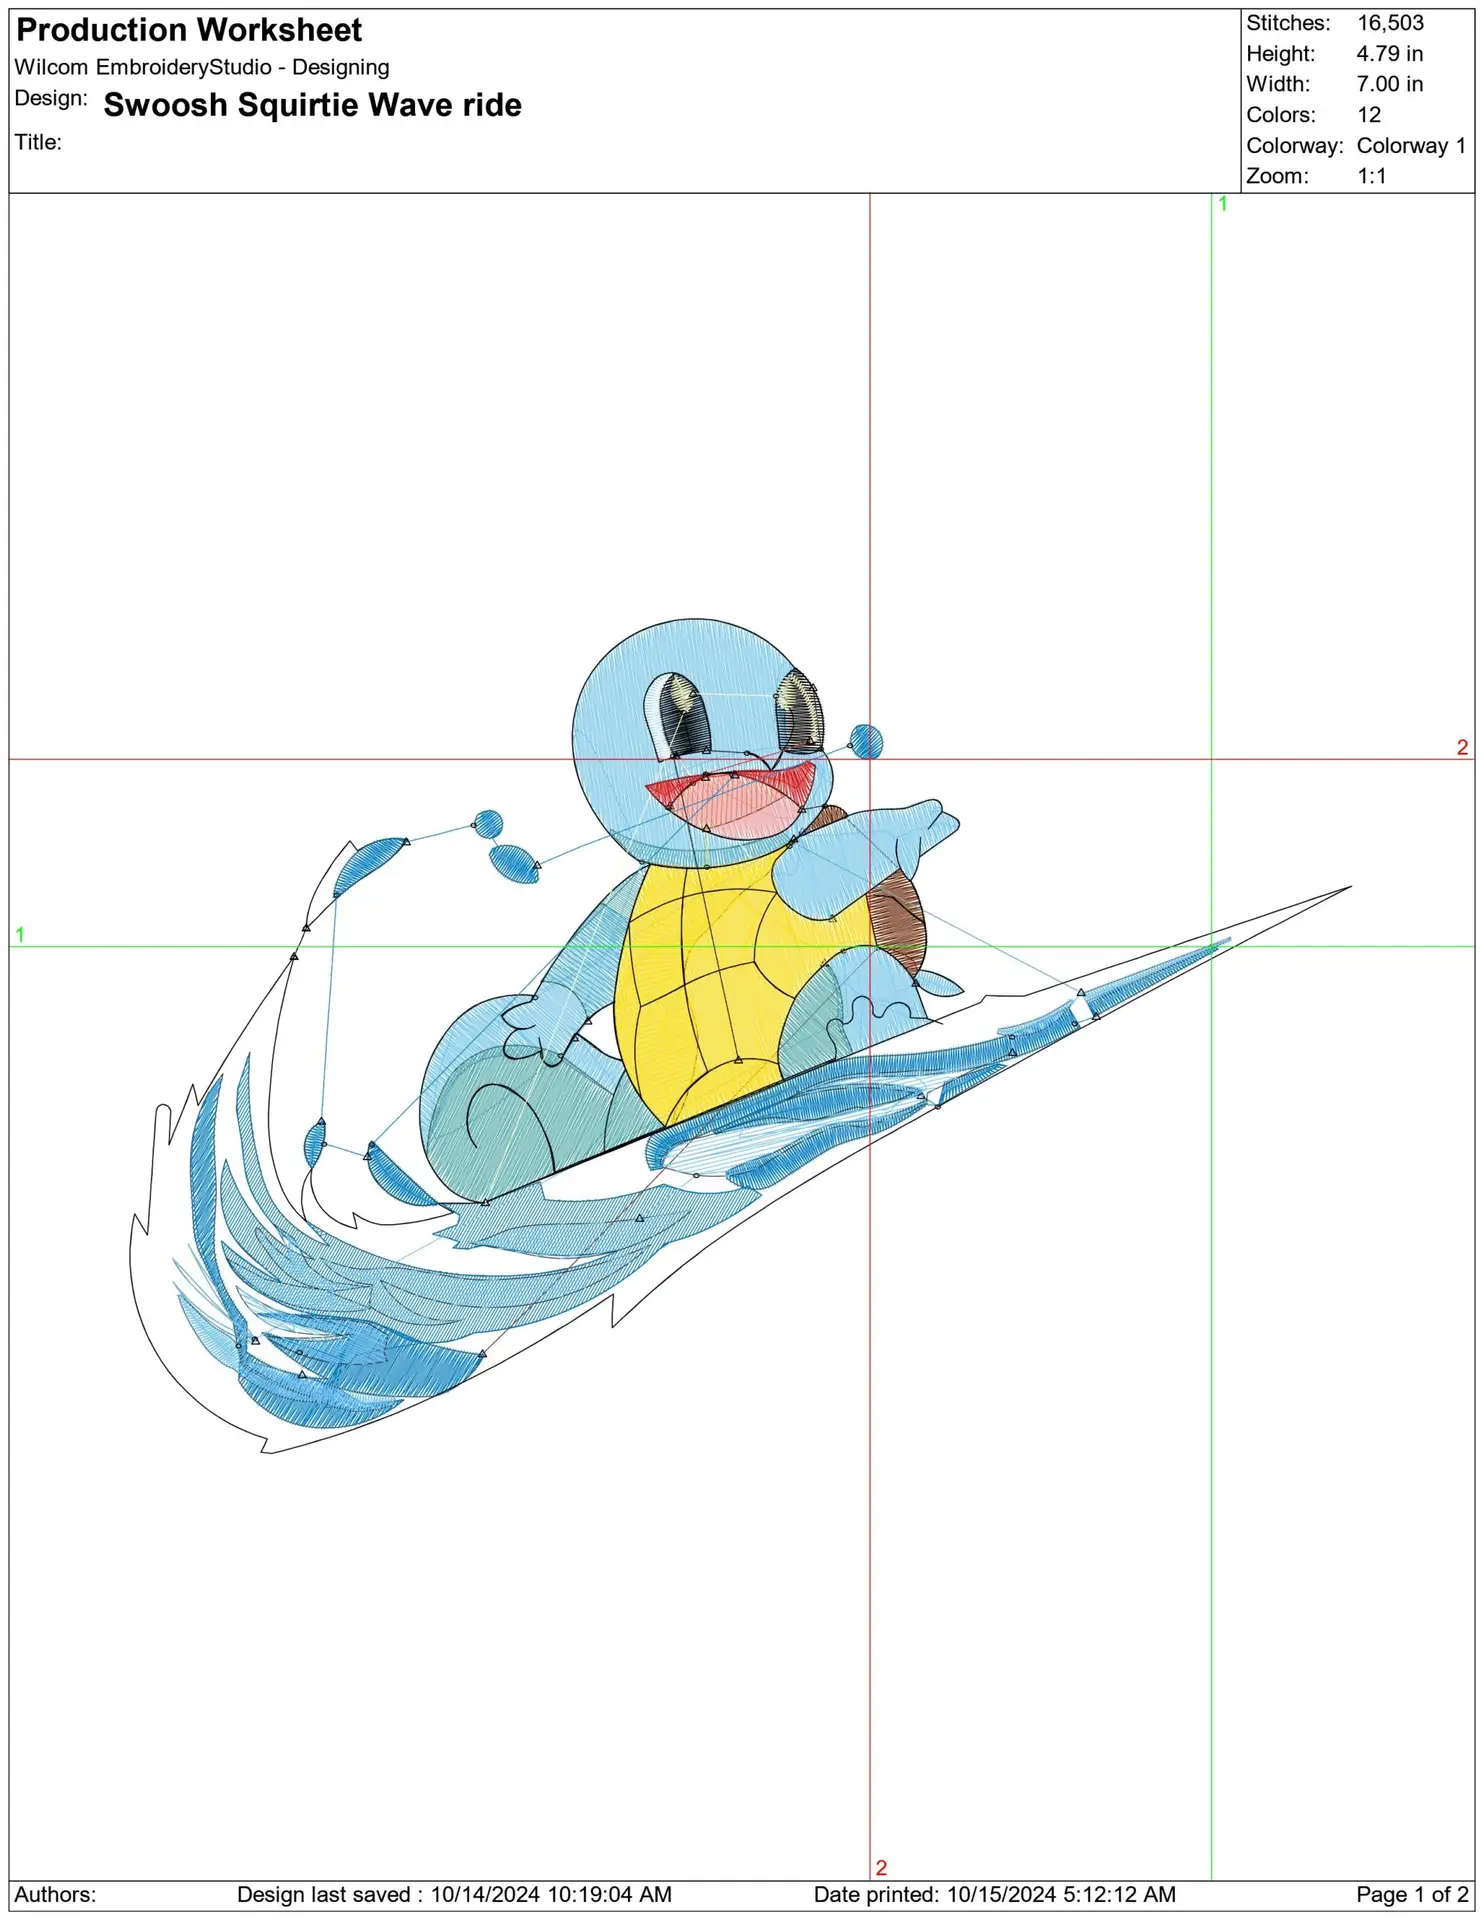
Task: Click the Squirtle embroidery design preview
Action: (x=740, y=1035)
